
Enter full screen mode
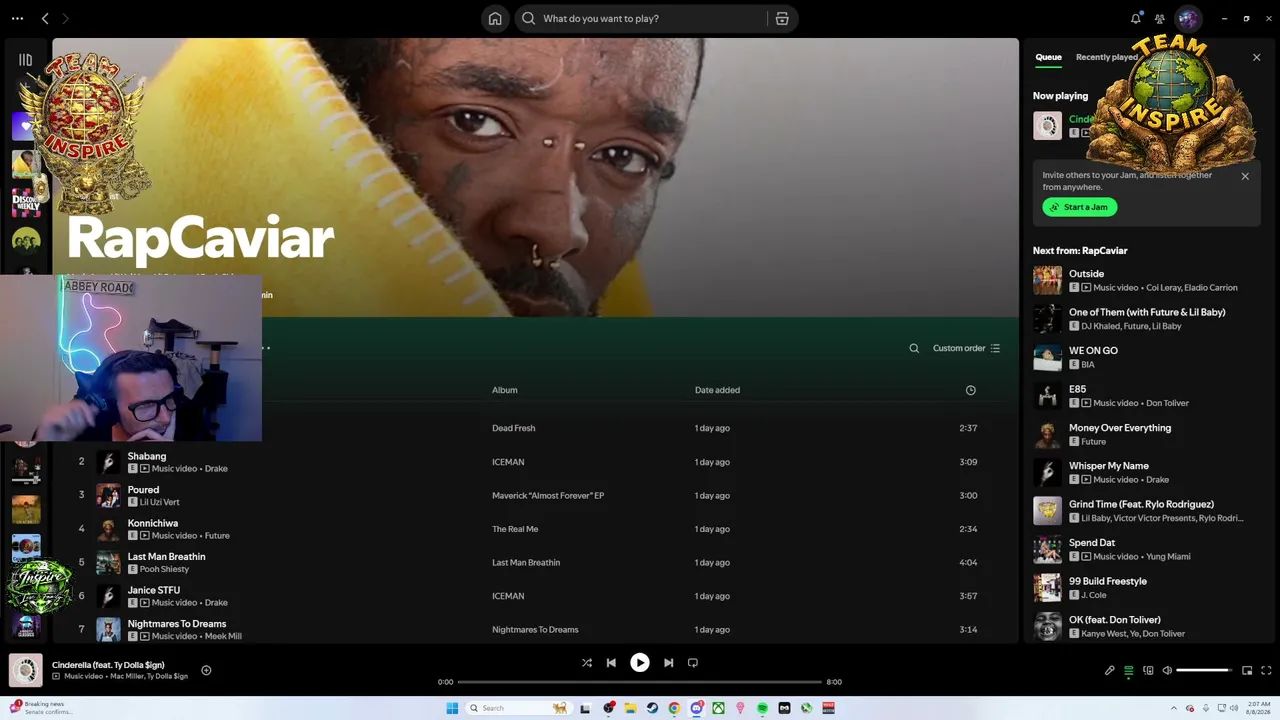point(1266,670)
